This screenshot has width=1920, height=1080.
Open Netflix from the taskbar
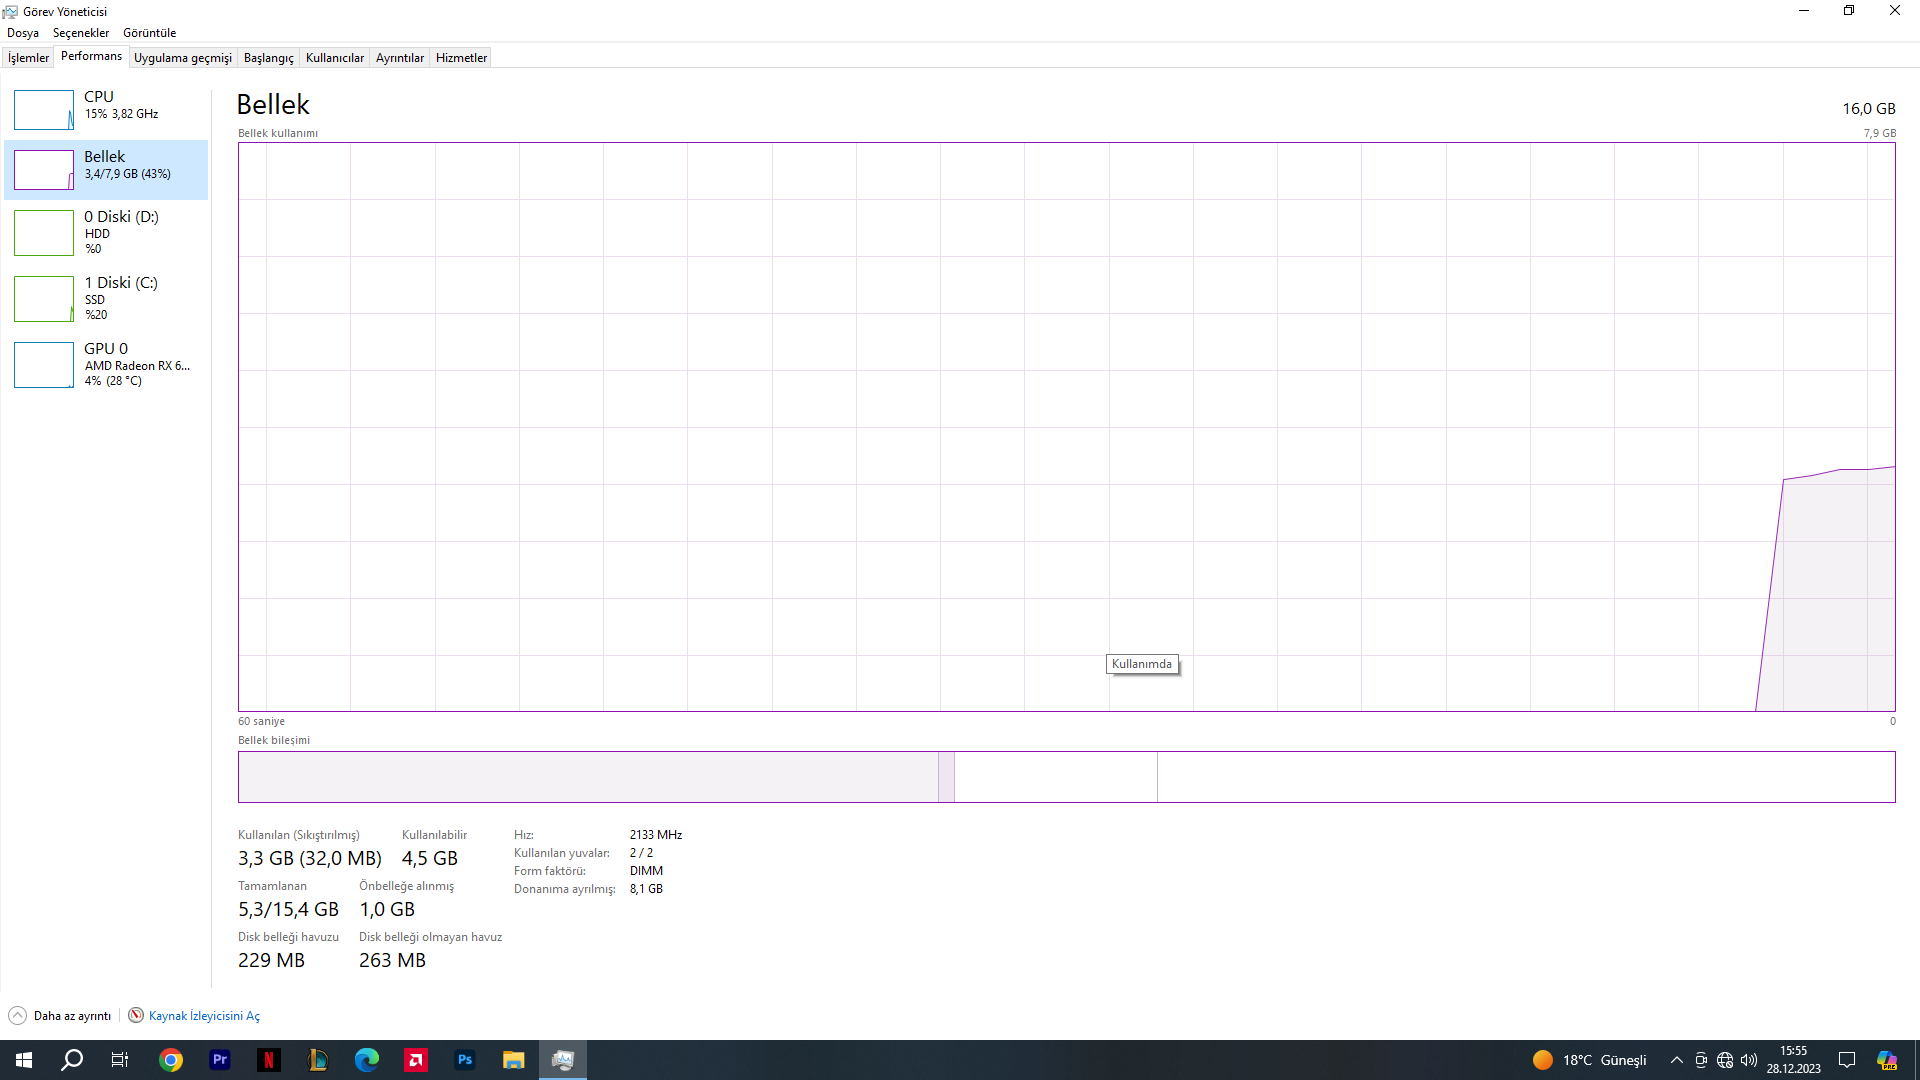point(269,1060)
